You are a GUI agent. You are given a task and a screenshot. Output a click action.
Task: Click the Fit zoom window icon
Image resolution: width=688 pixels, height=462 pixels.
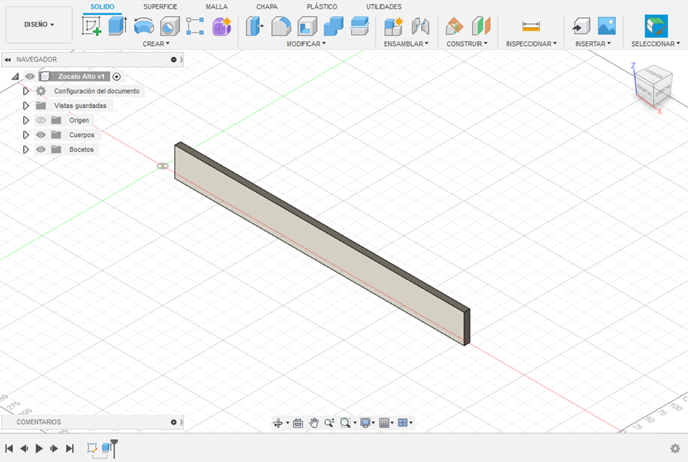pyautogui.click(x=345, y=423)
